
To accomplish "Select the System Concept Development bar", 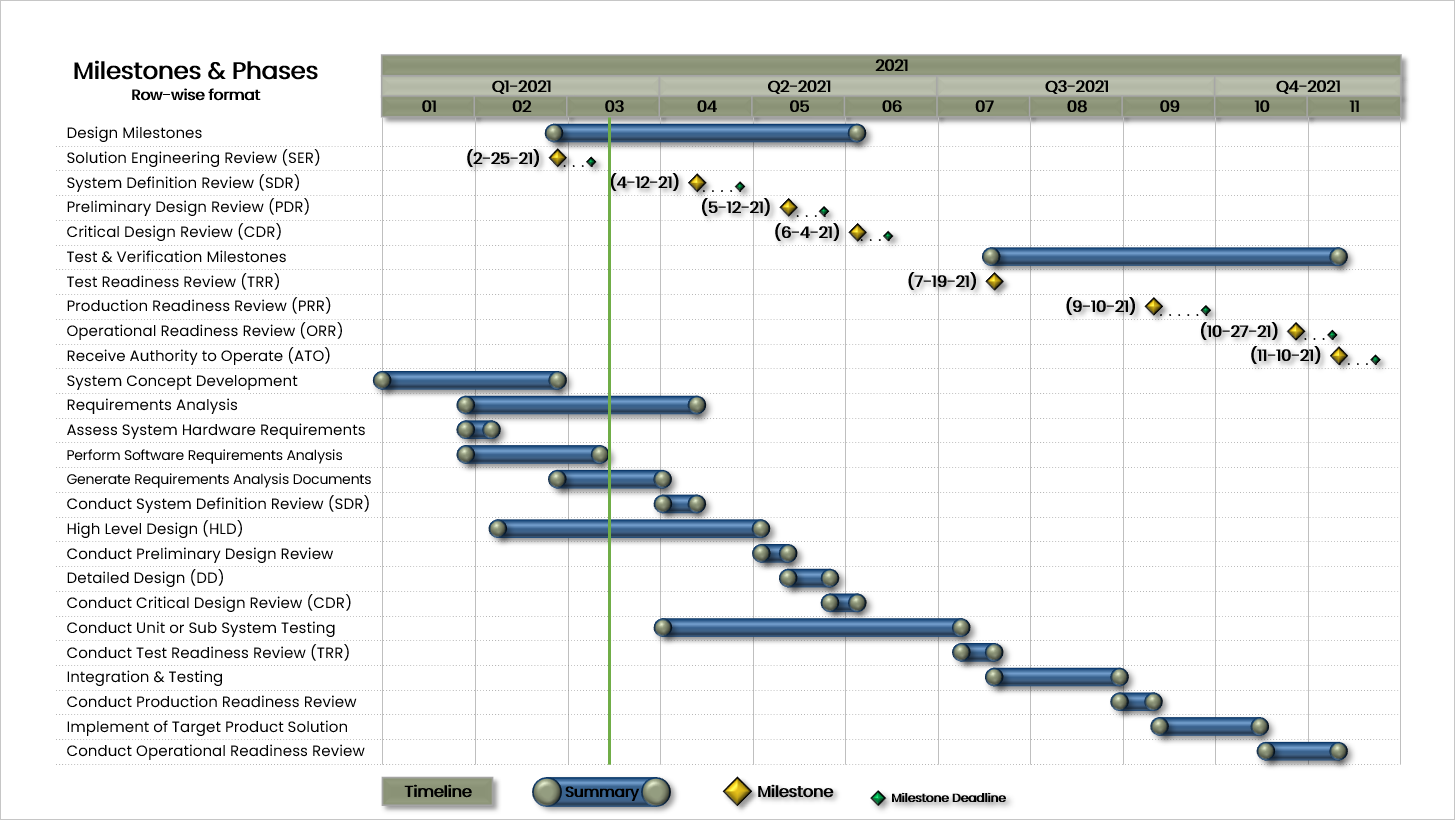I will [470, 380].
